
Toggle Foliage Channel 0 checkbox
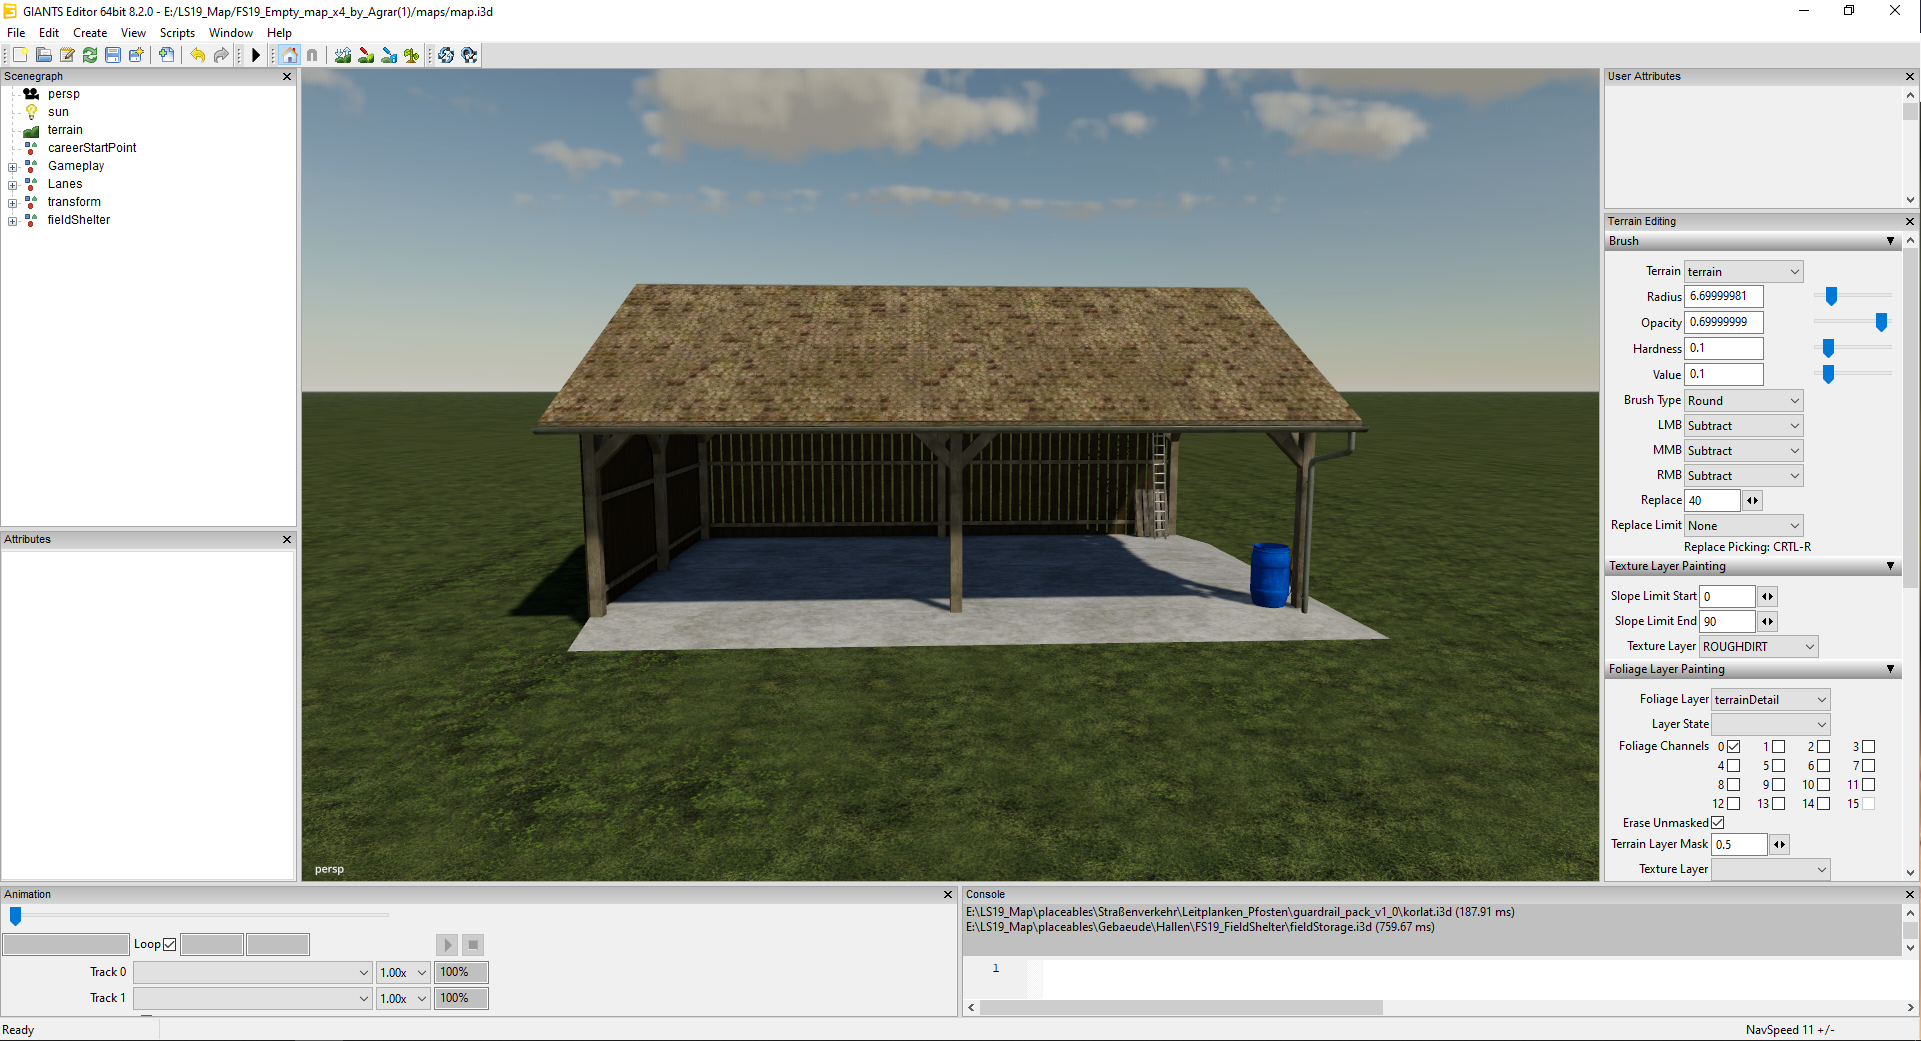tap(1733, 746)
